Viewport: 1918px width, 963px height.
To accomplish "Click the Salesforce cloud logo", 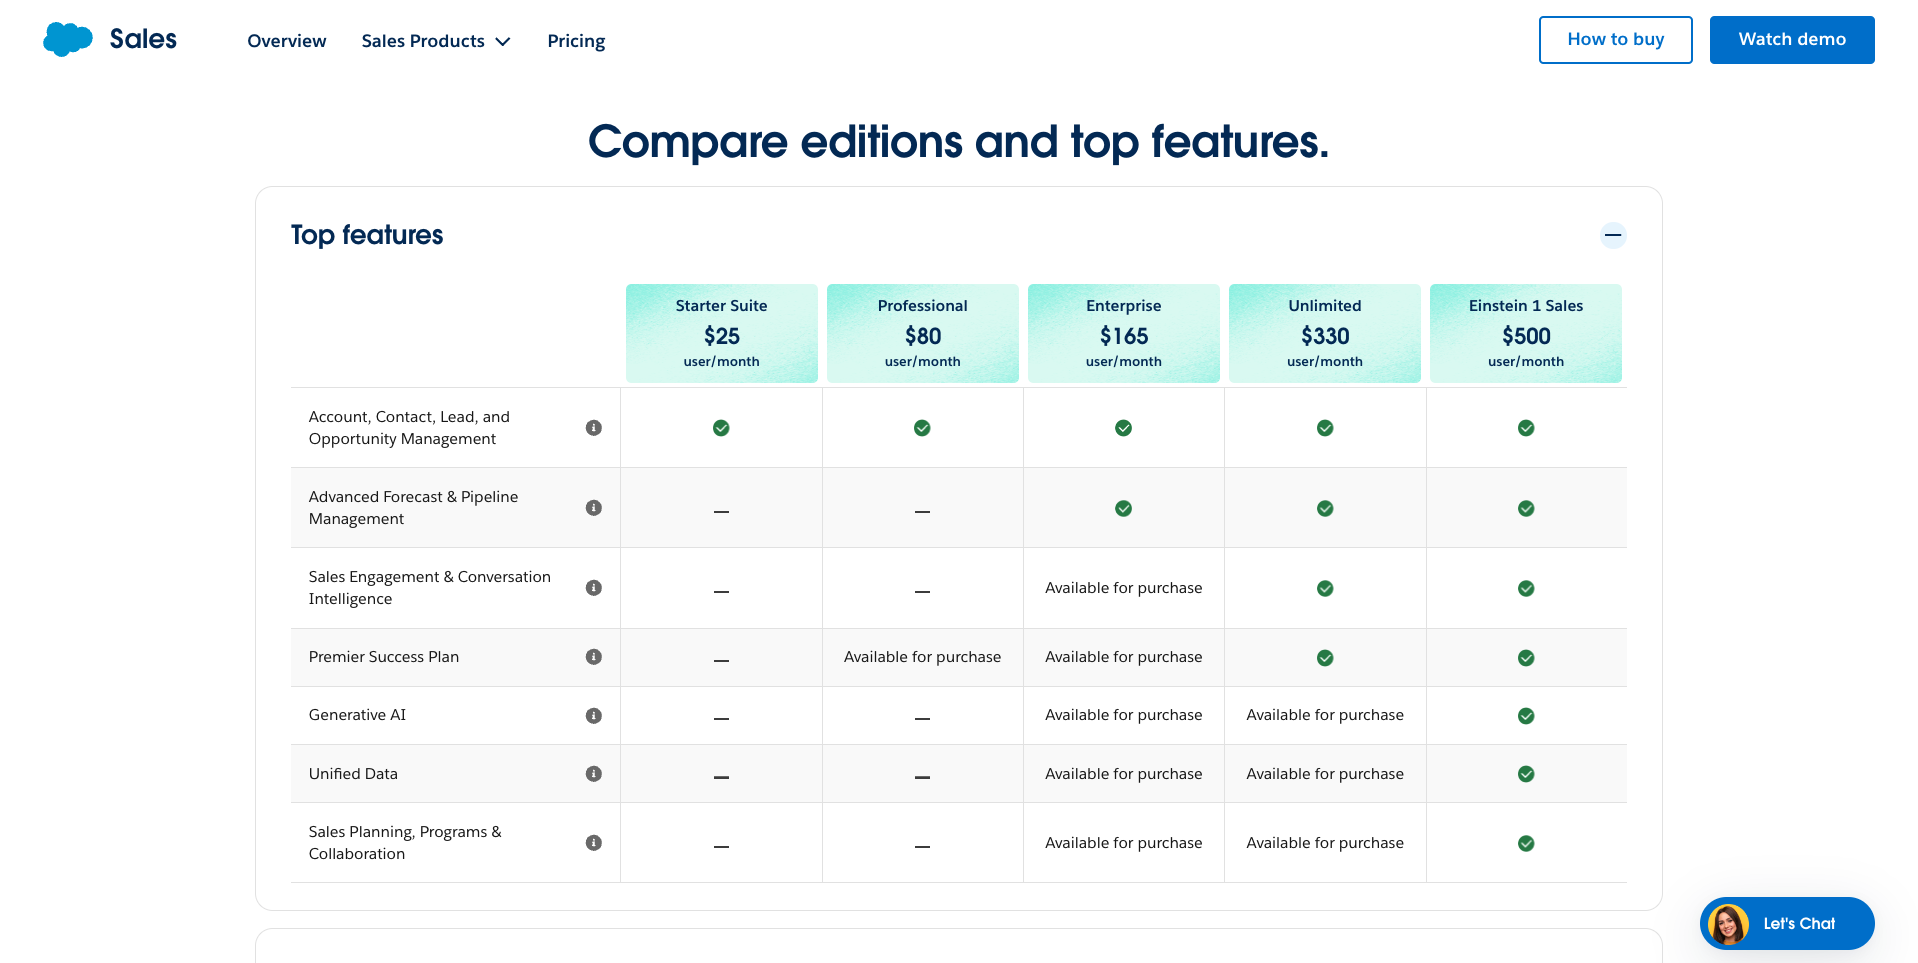I will click(68, 40).
